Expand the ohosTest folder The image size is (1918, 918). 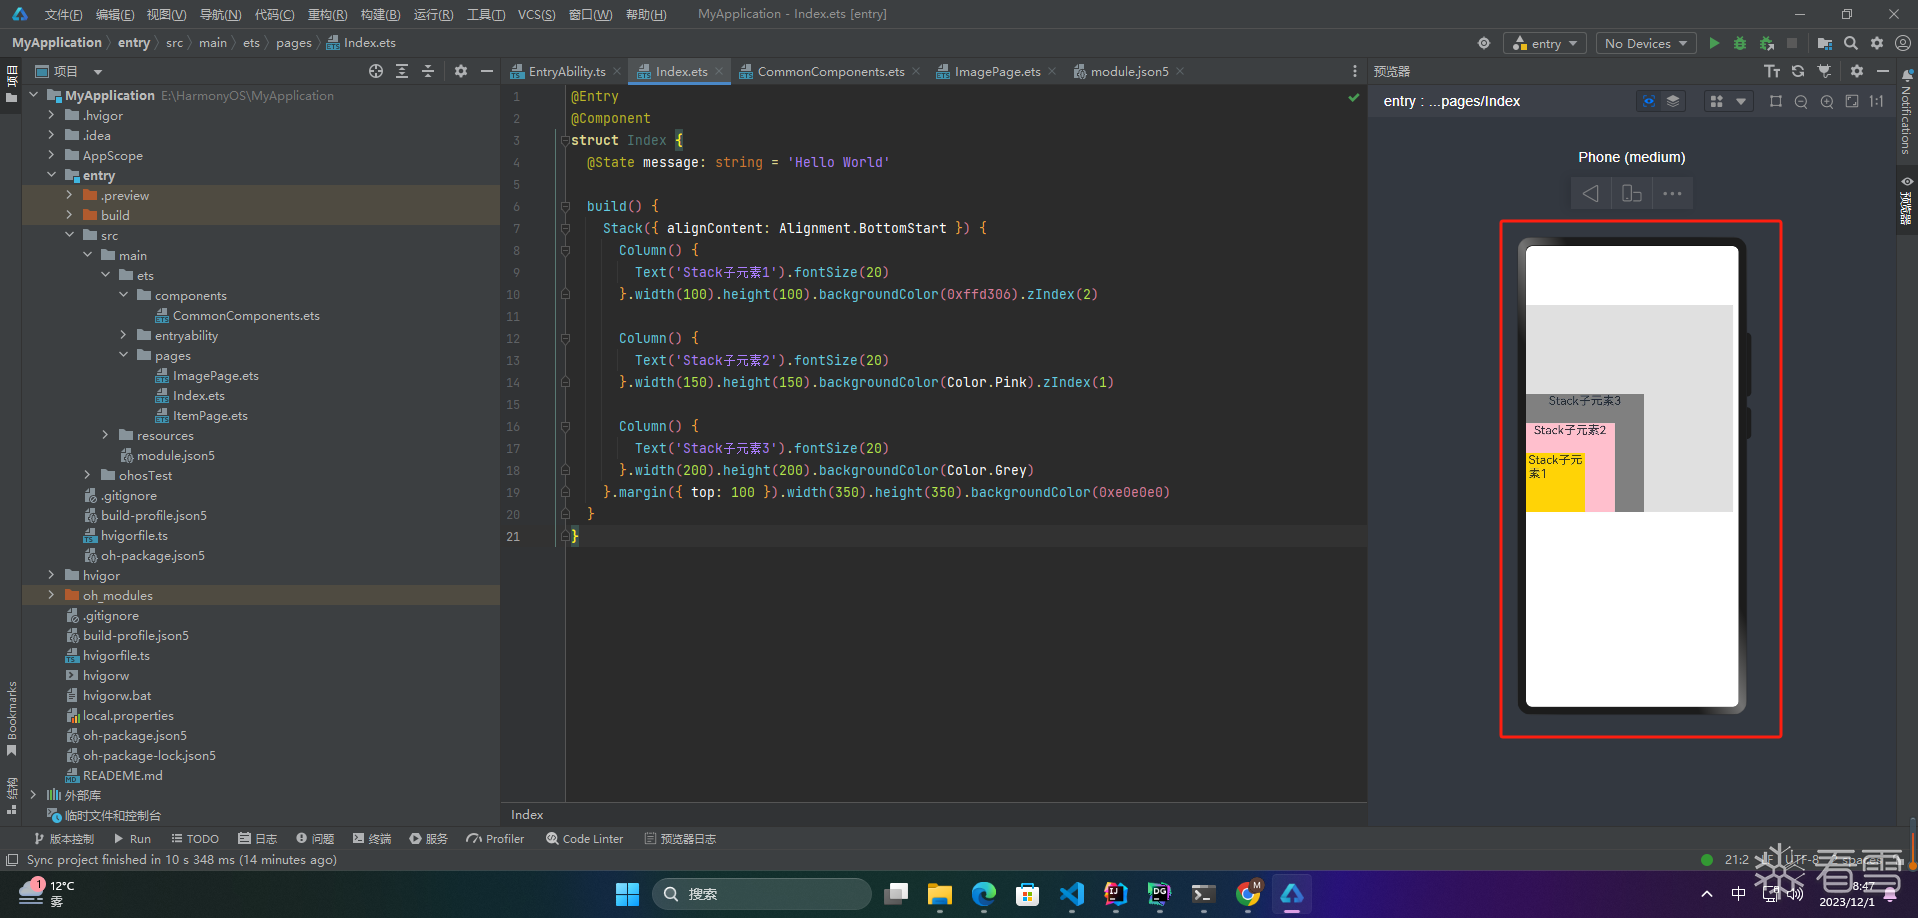[x=87, y=475]
